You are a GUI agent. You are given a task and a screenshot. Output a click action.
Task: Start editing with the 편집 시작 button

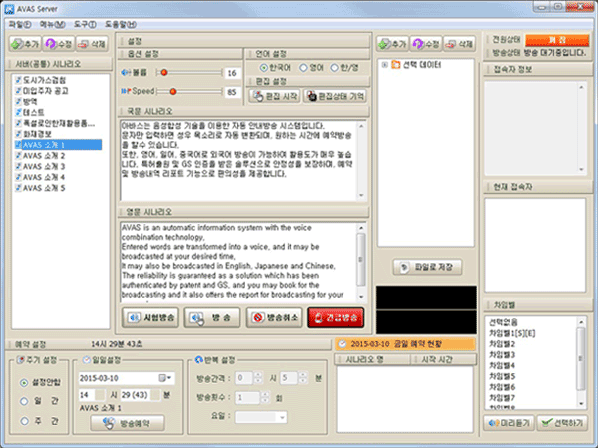click(274, 96)
